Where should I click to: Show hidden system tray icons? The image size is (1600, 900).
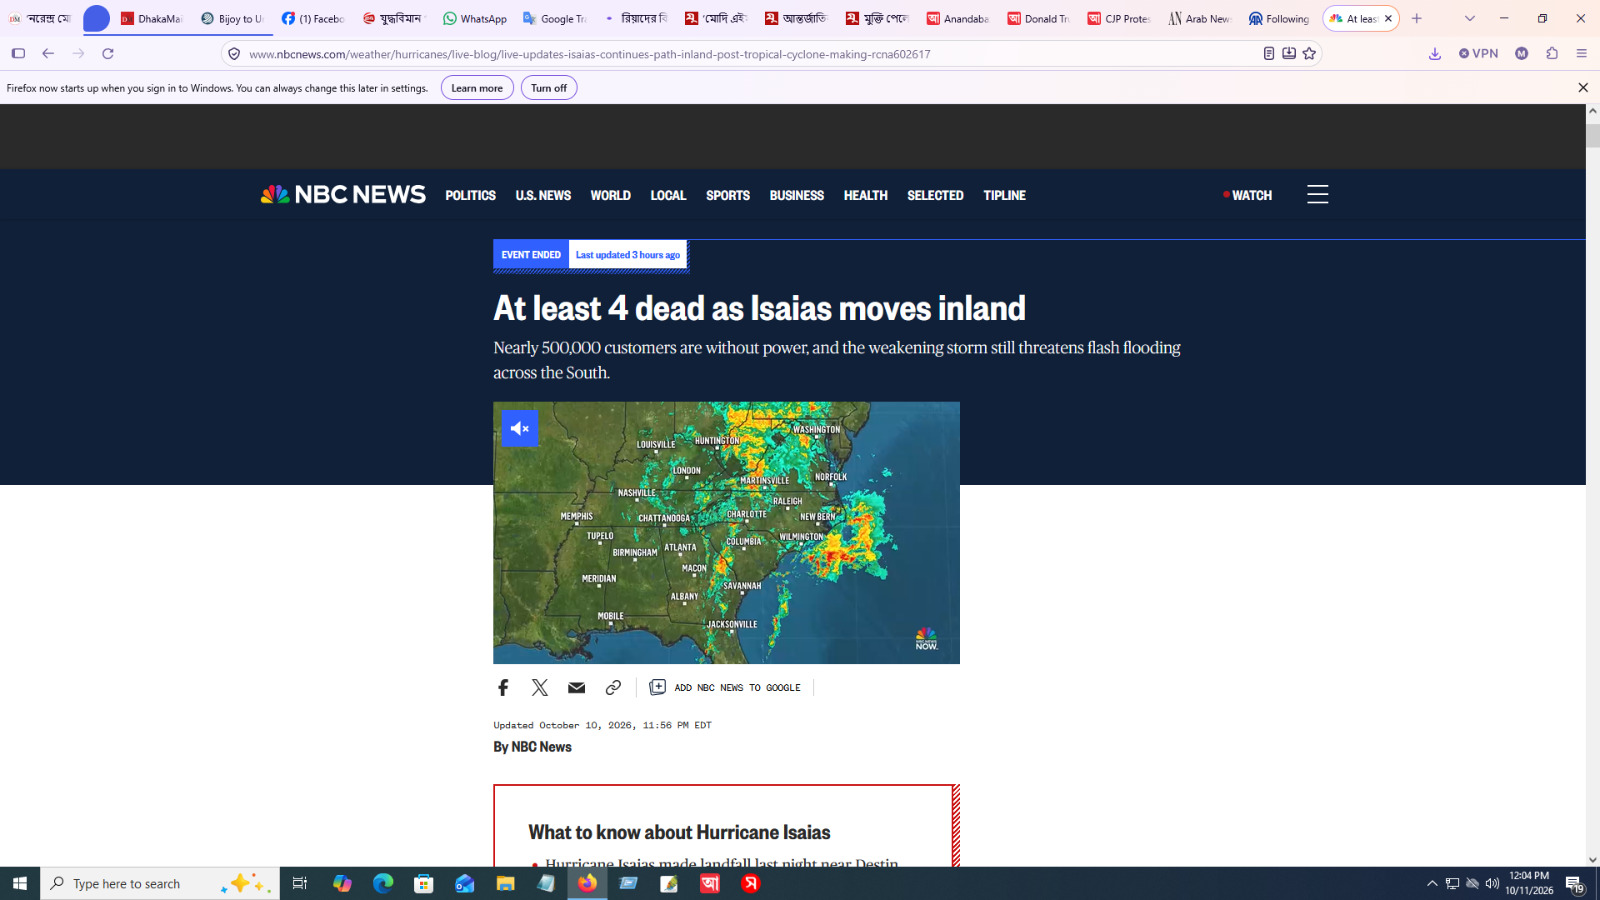(x=1432, y=884)
